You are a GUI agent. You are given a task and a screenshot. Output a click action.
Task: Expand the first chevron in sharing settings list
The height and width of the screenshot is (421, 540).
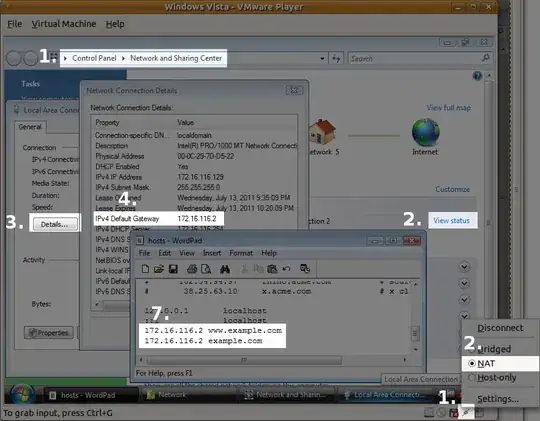pyautogui.click(x=464, y=267)
